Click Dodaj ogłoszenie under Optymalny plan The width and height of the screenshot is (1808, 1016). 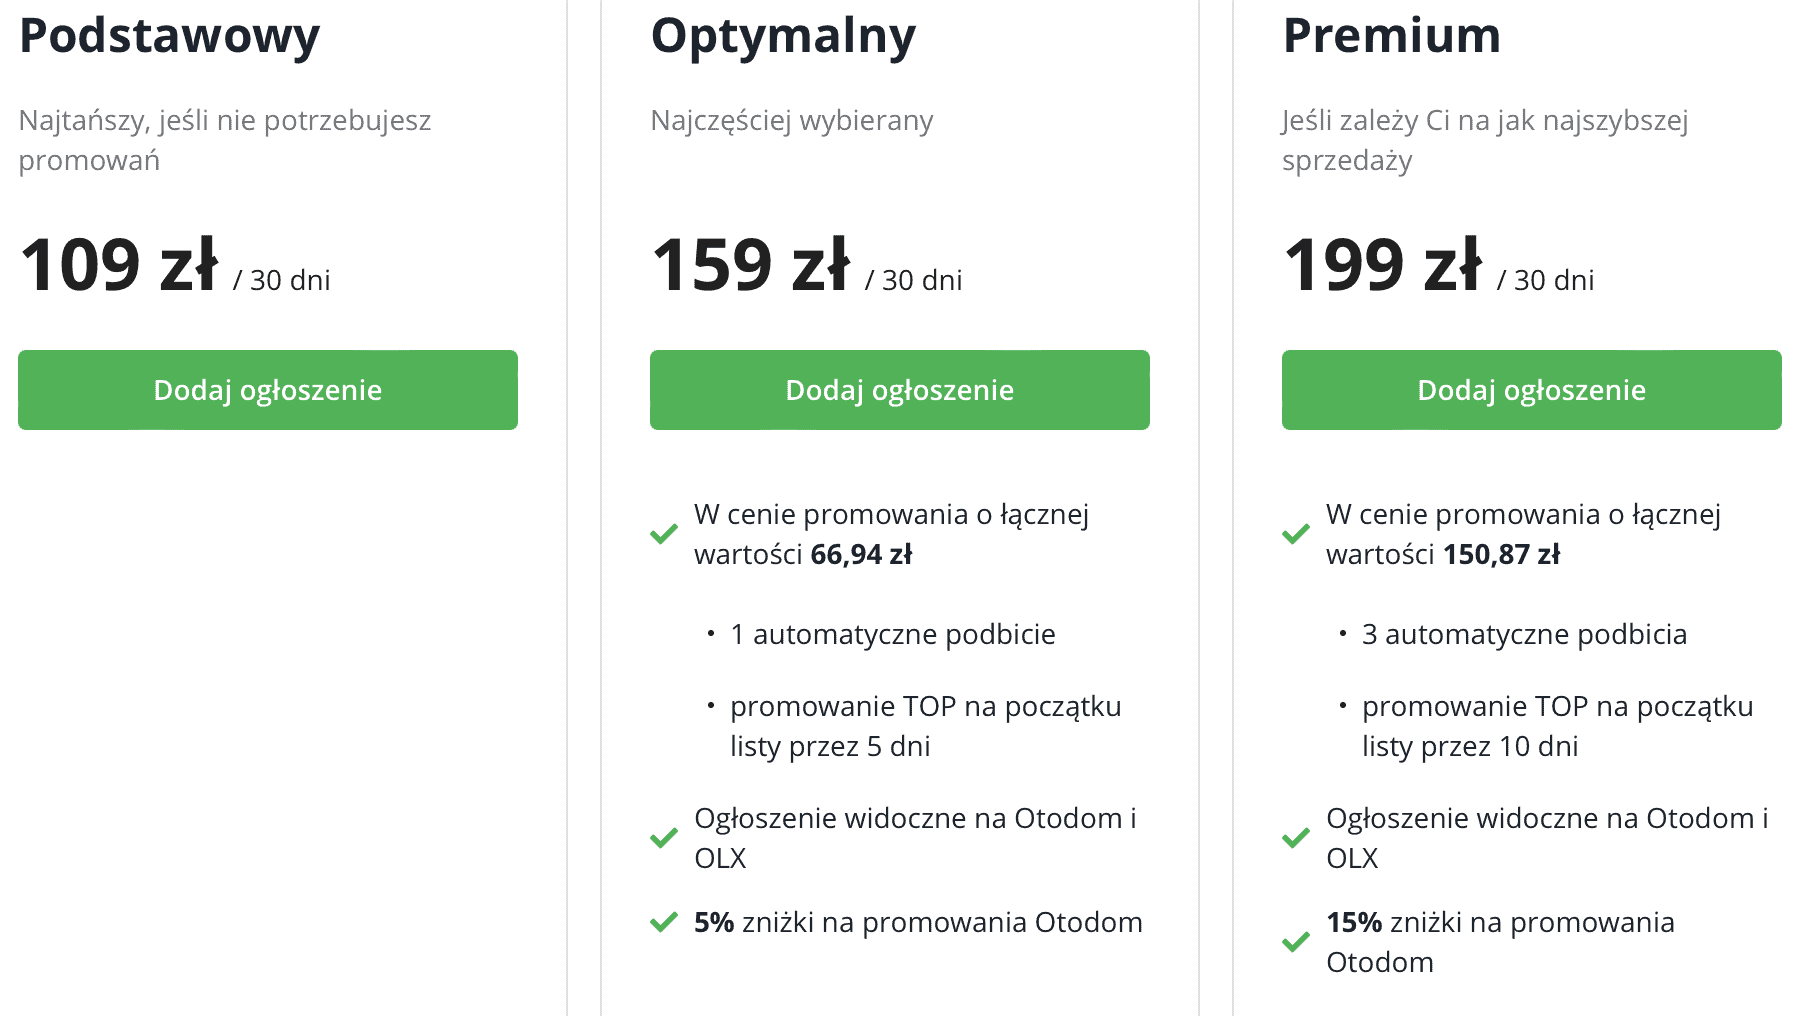click(900, 390)
